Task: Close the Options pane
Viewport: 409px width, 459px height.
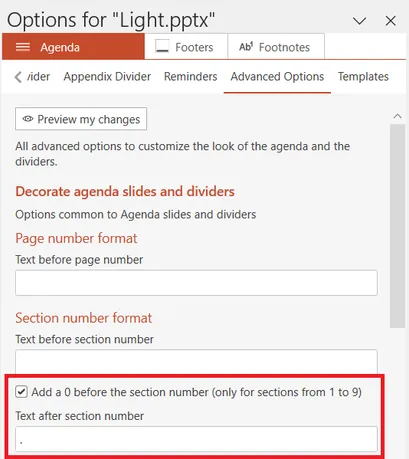Action: coord(390,21)
